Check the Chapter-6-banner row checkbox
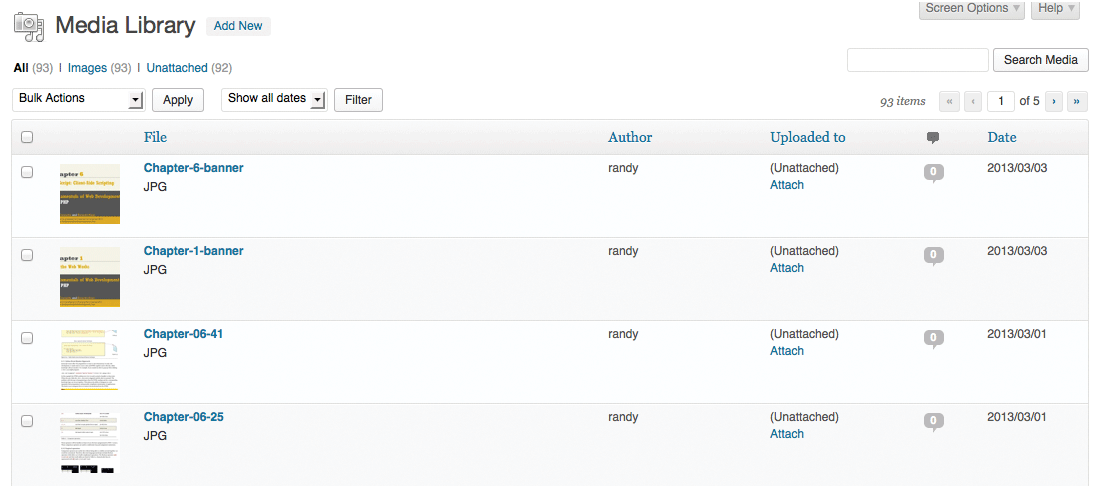The image size is (1103, 489). pyautogui.click(x=27, y=172)
